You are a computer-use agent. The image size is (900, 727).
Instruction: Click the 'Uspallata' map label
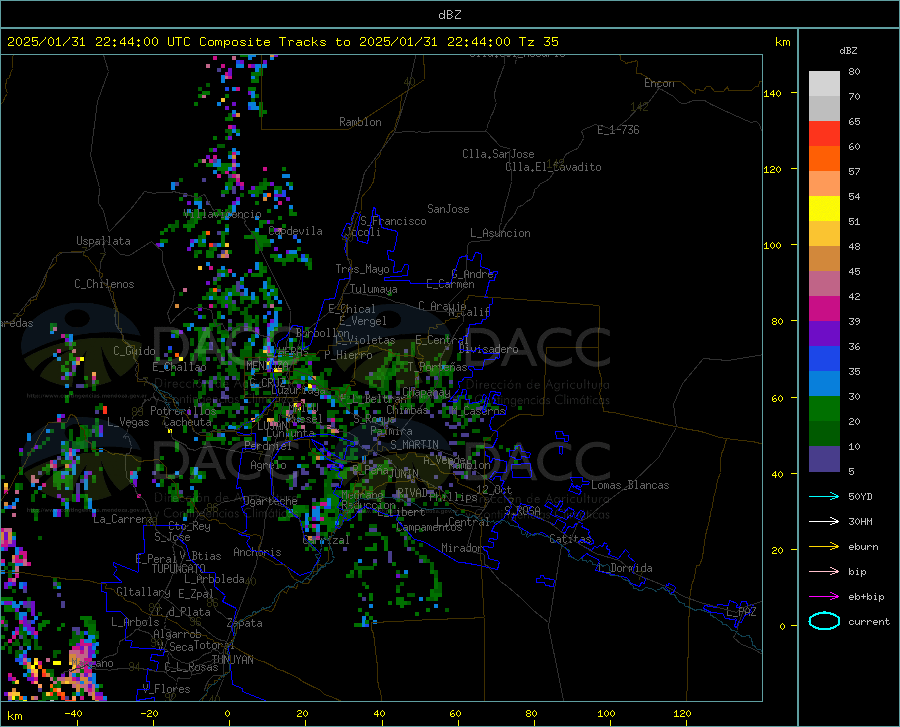click(103, 241)
